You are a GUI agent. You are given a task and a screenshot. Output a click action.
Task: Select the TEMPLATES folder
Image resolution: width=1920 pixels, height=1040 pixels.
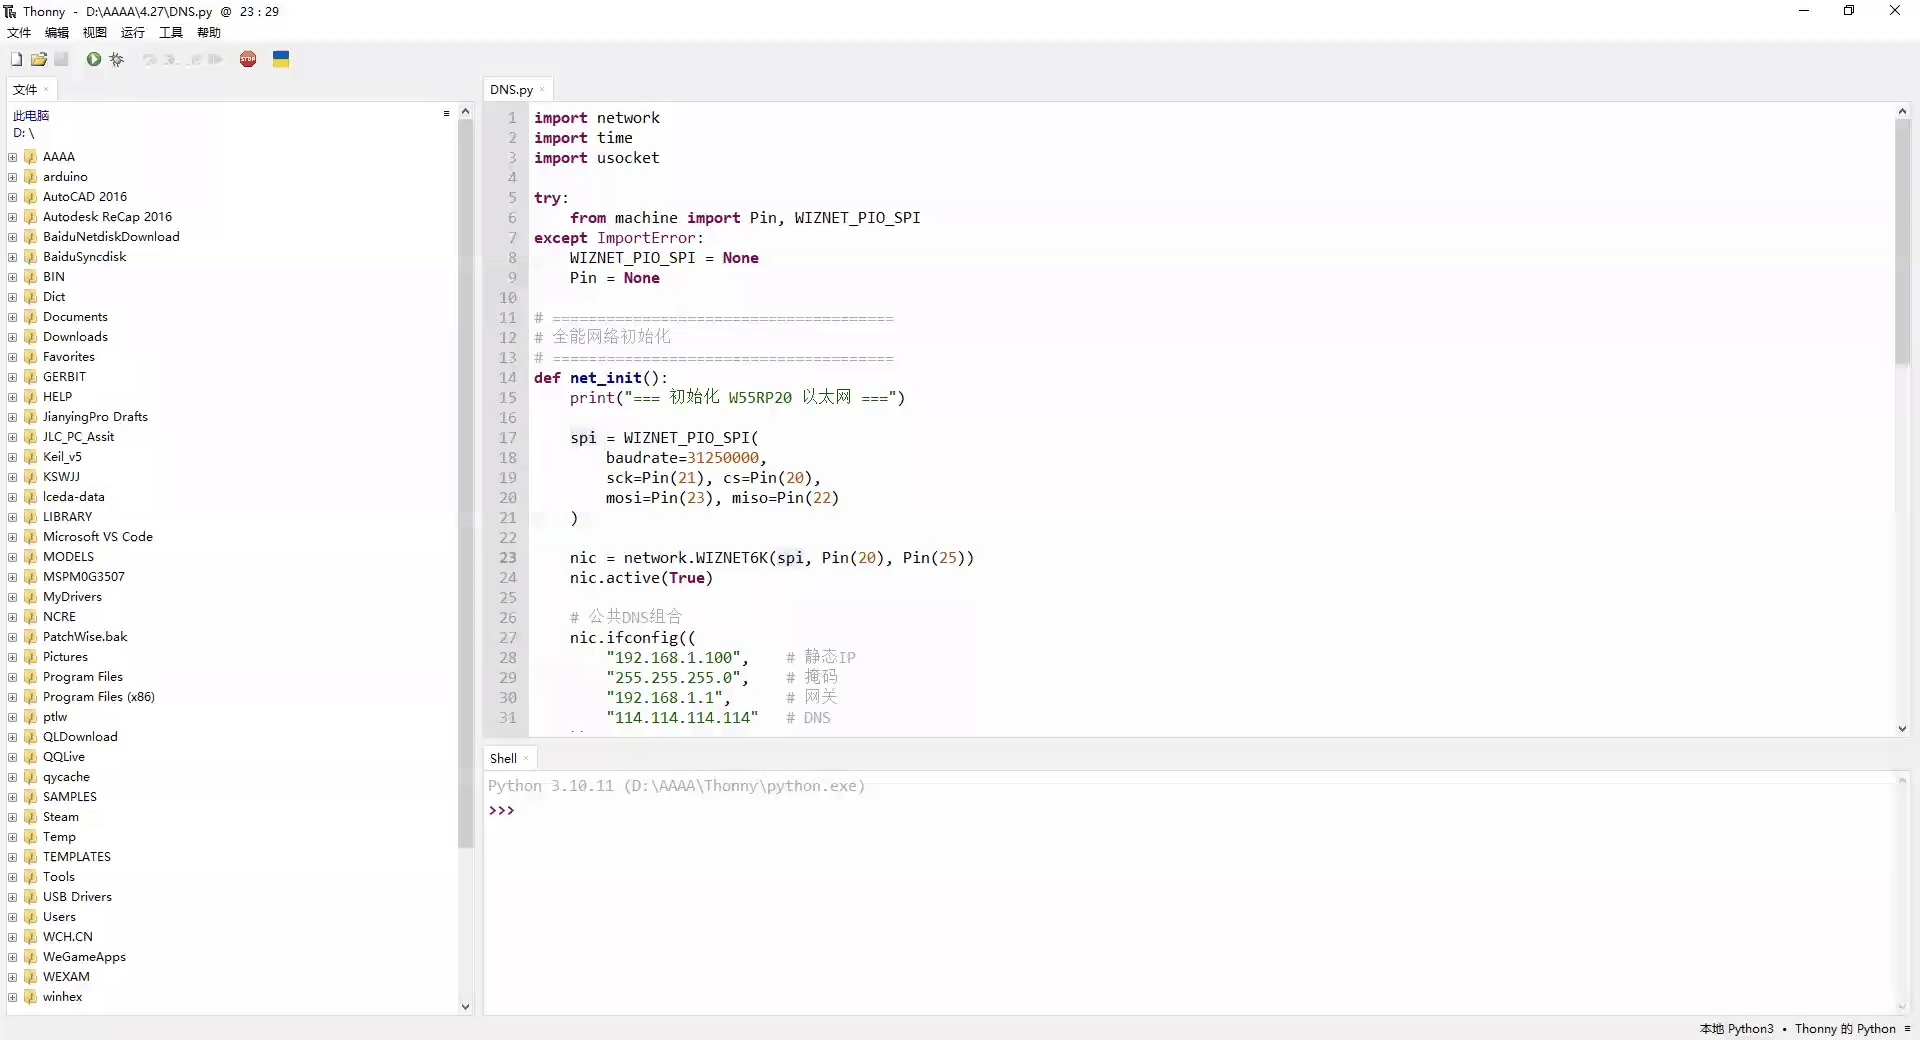click(76, 857)
